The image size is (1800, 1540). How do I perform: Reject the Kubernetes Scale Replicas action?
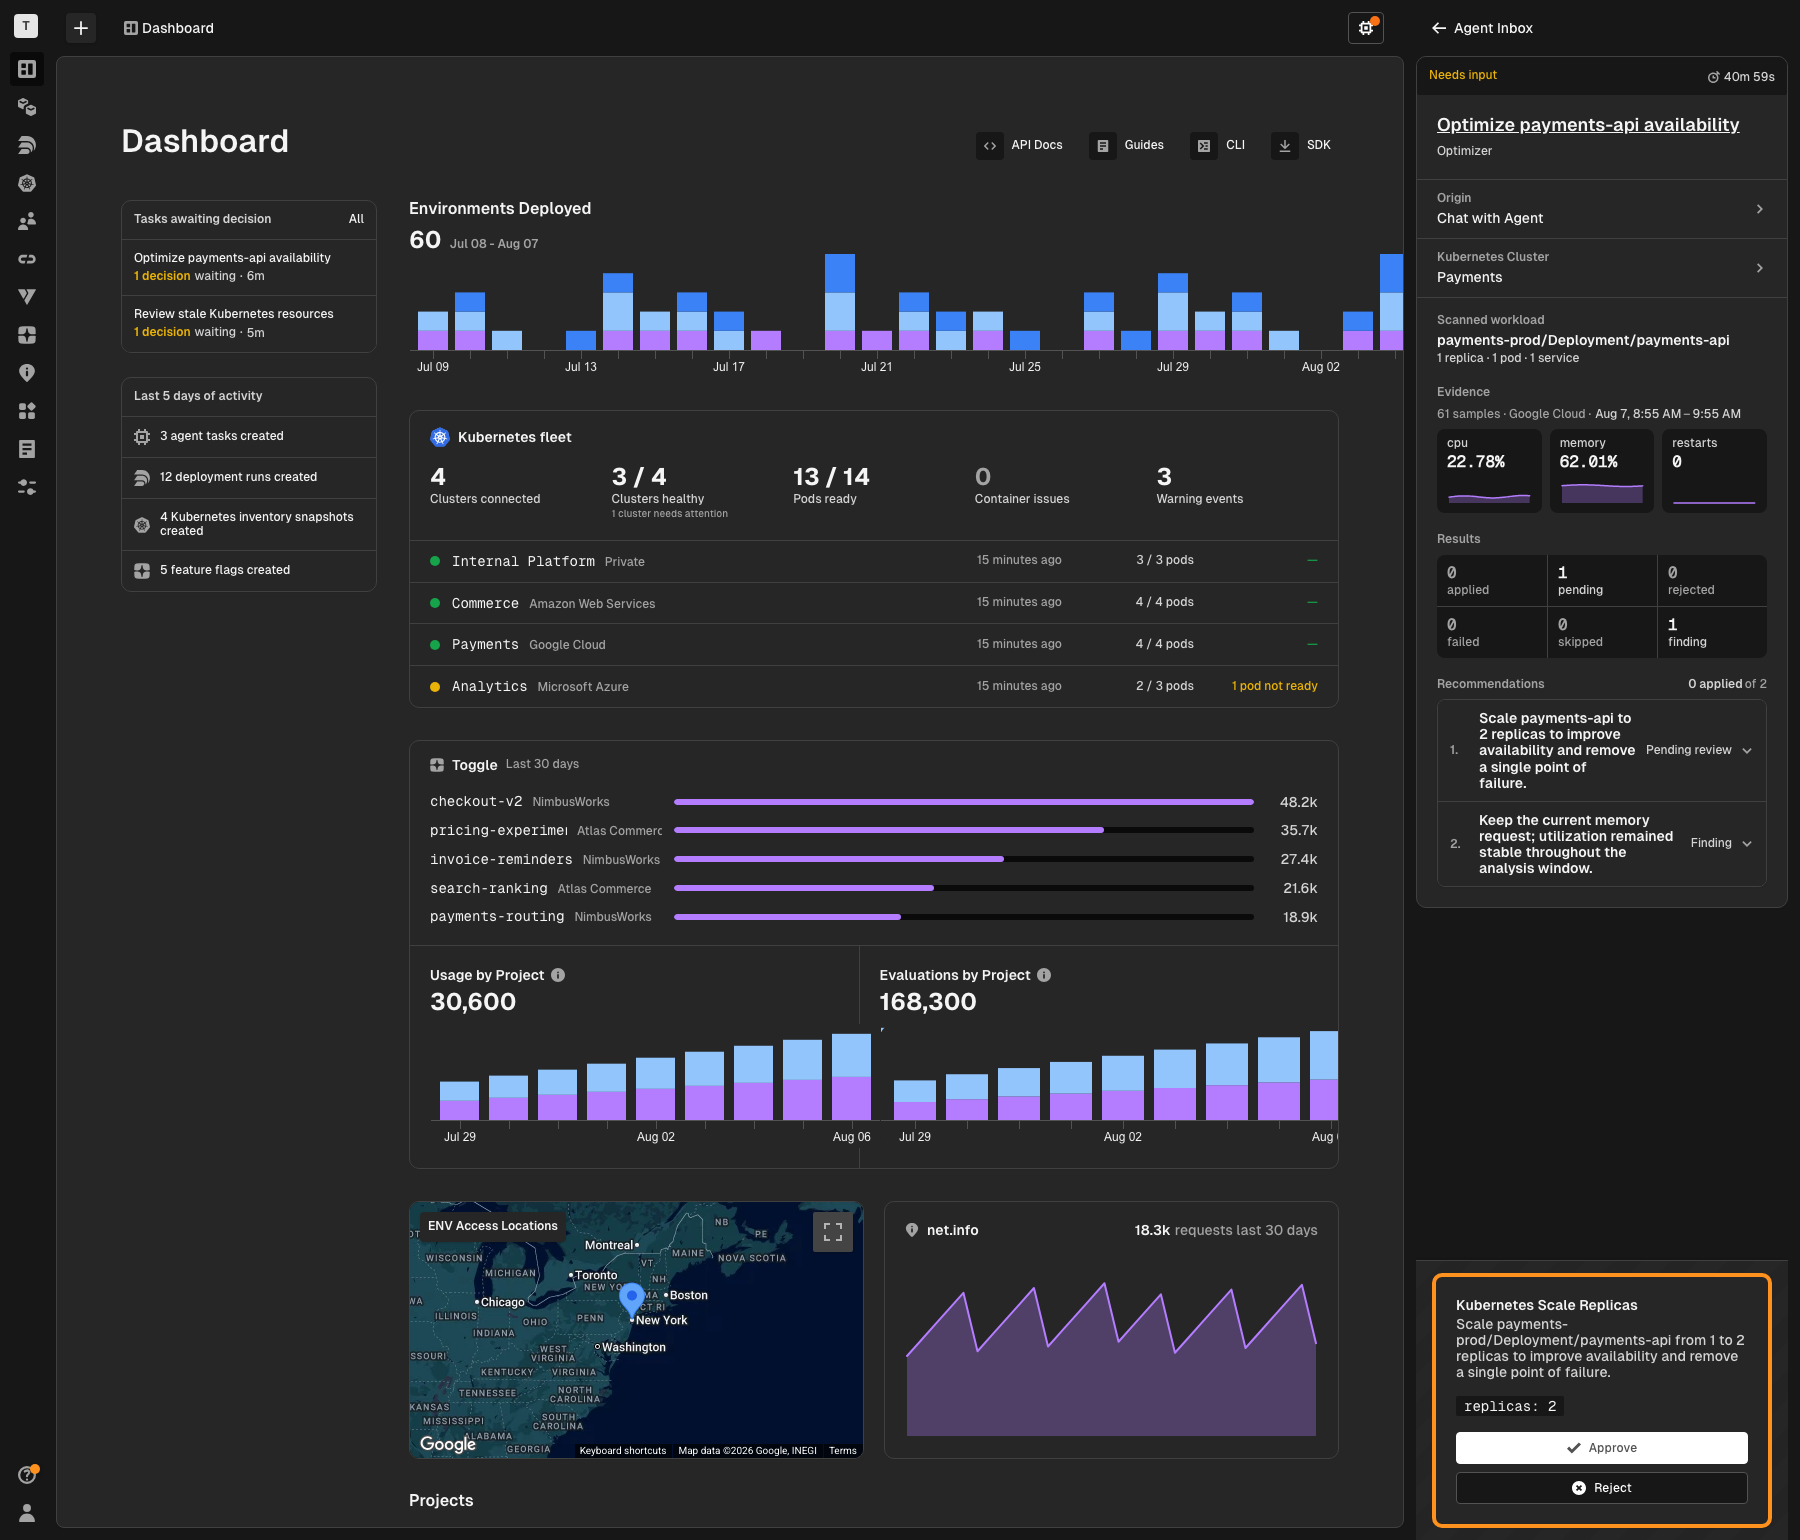1602,1488
